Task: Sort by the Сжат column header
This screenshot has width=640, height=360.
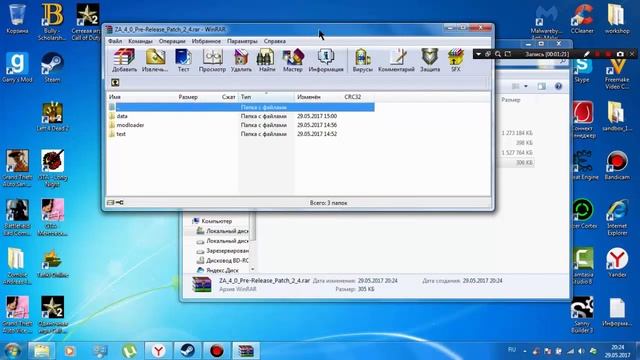Action: pos(228,97)
